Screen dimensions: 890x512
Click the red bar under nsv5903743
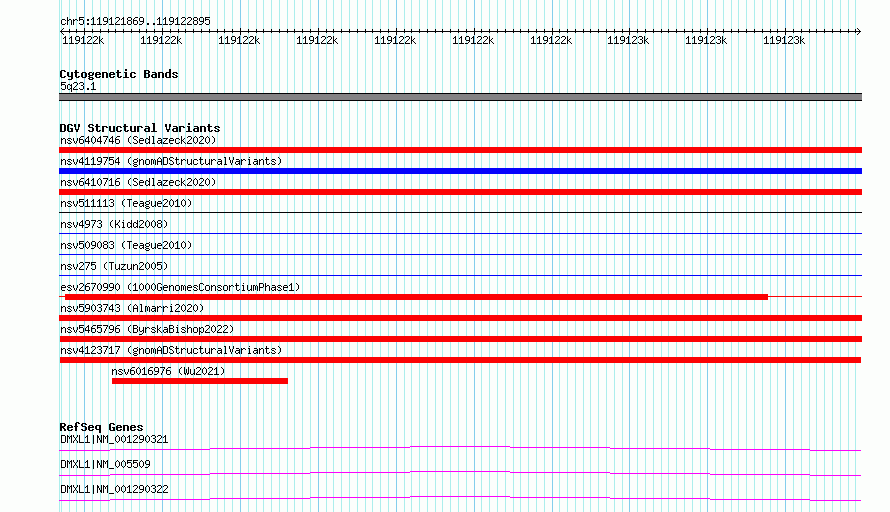[460, 318]
